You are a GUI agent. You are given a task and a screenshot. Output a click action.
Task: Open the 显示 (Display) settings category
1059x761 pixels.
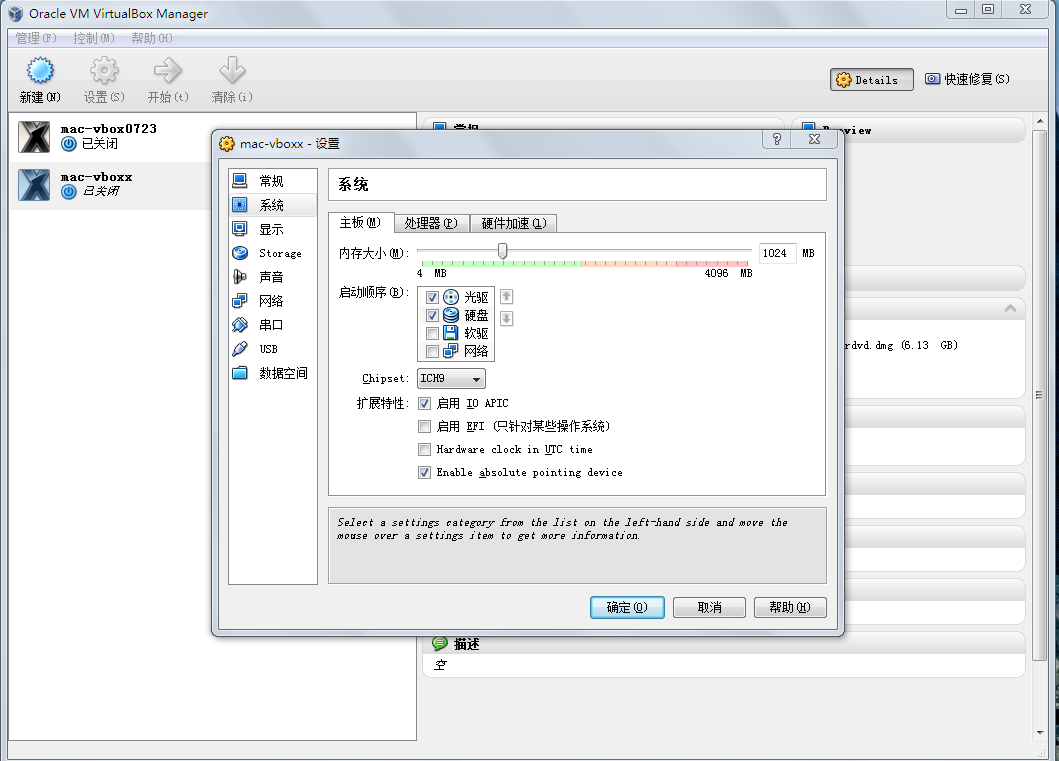(273, 229)
